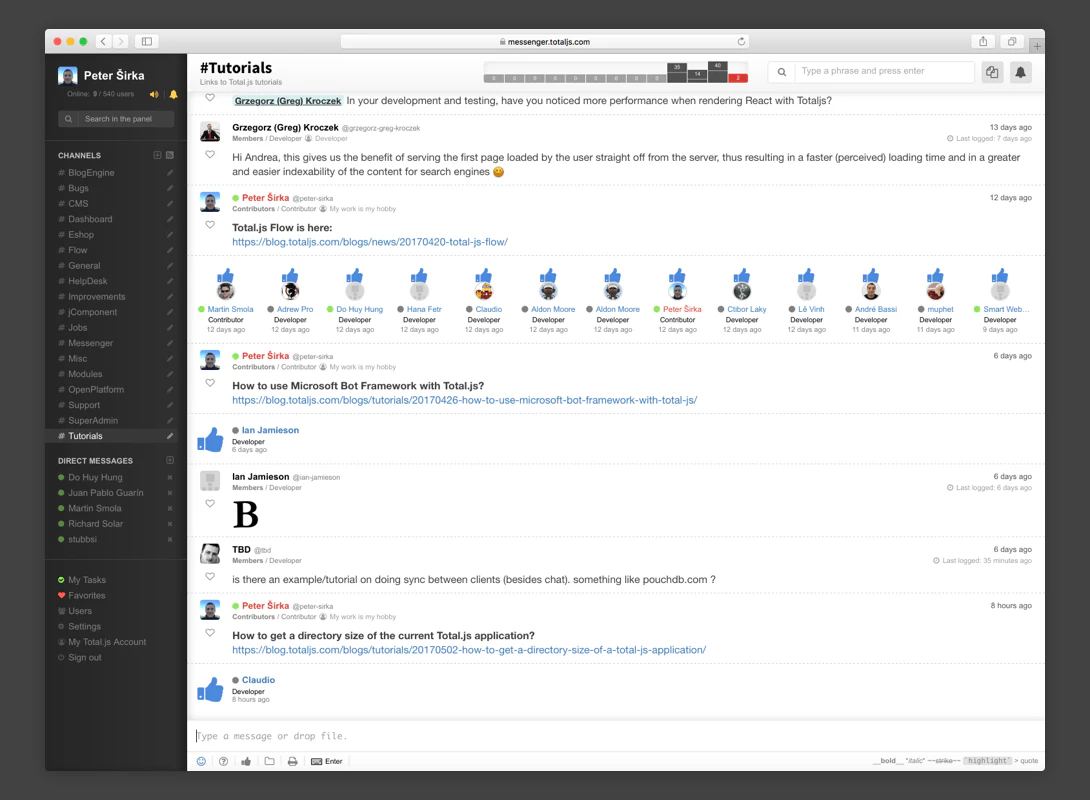Open the total-js-flow blog link
The height and width of the screenshot is (800, 1090).
pos(370,242)
